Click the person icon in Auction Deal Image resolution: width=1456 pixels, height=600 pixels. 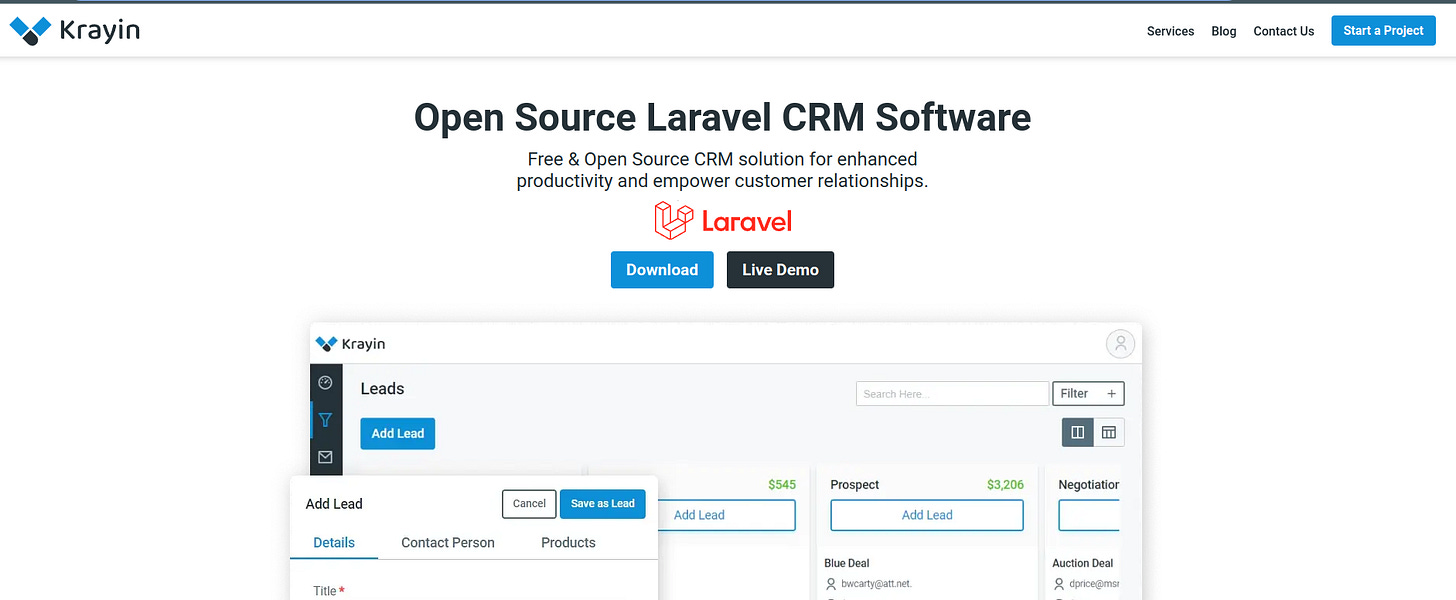(1059, 584)
